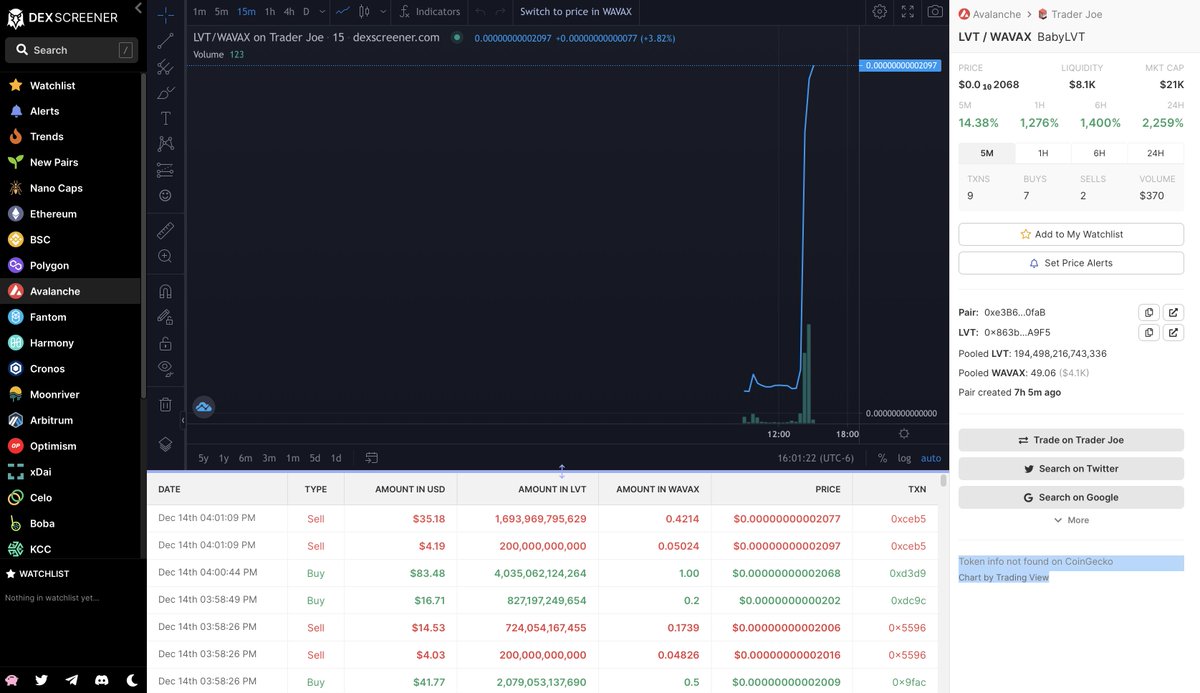
Task: Select the Text annotation tool
Action: tap(165, 118)
